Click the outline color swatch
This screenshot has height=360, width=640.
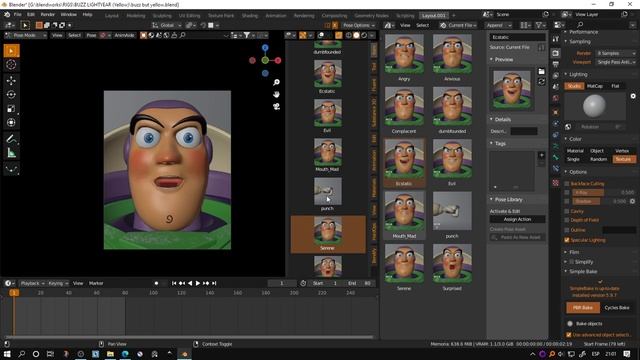click(x=619, y=230)
